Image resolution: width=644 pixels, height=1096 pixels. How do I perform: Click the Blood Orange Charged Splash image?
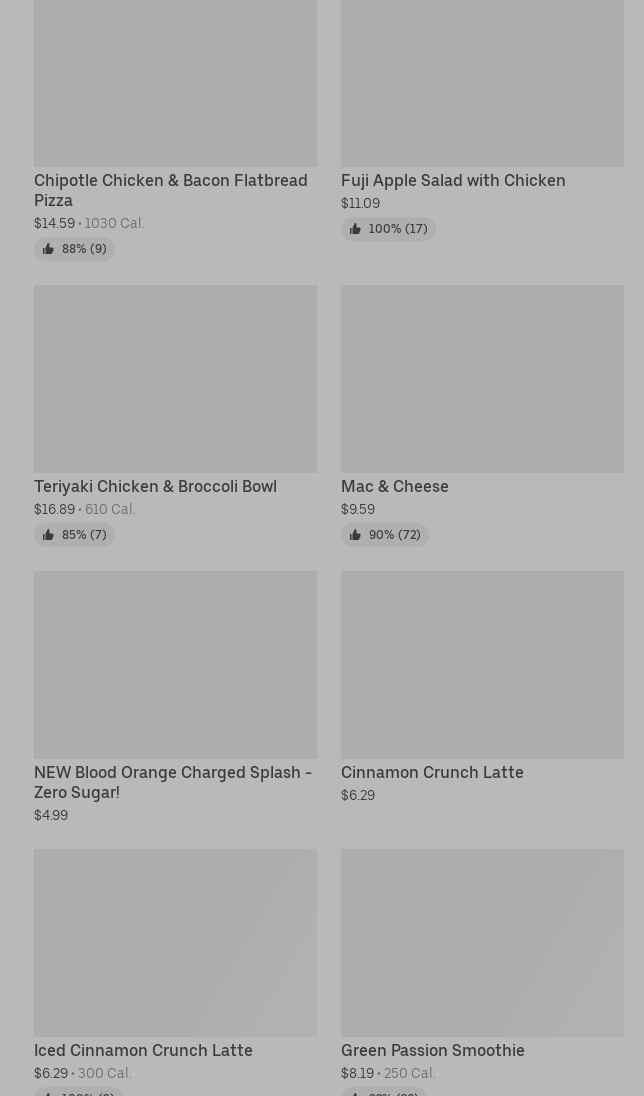coord(175,665)
